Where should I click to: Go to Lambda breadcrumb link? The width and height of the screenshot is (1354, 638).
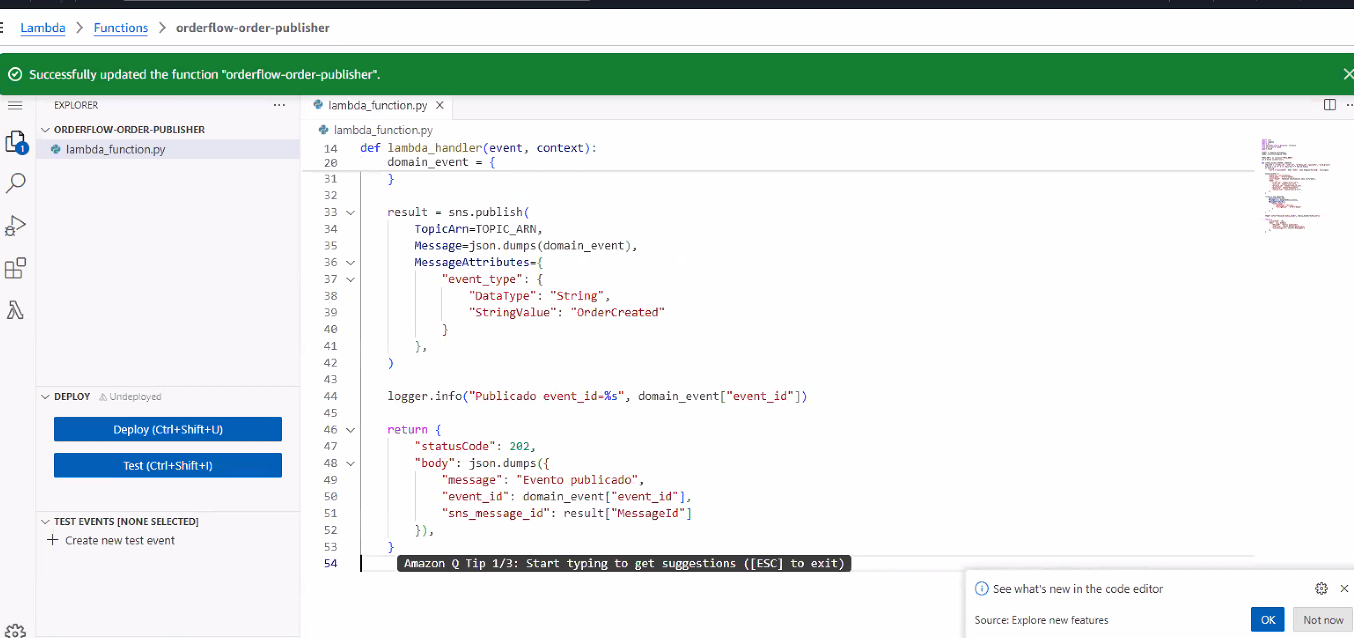tap(43, 28)
